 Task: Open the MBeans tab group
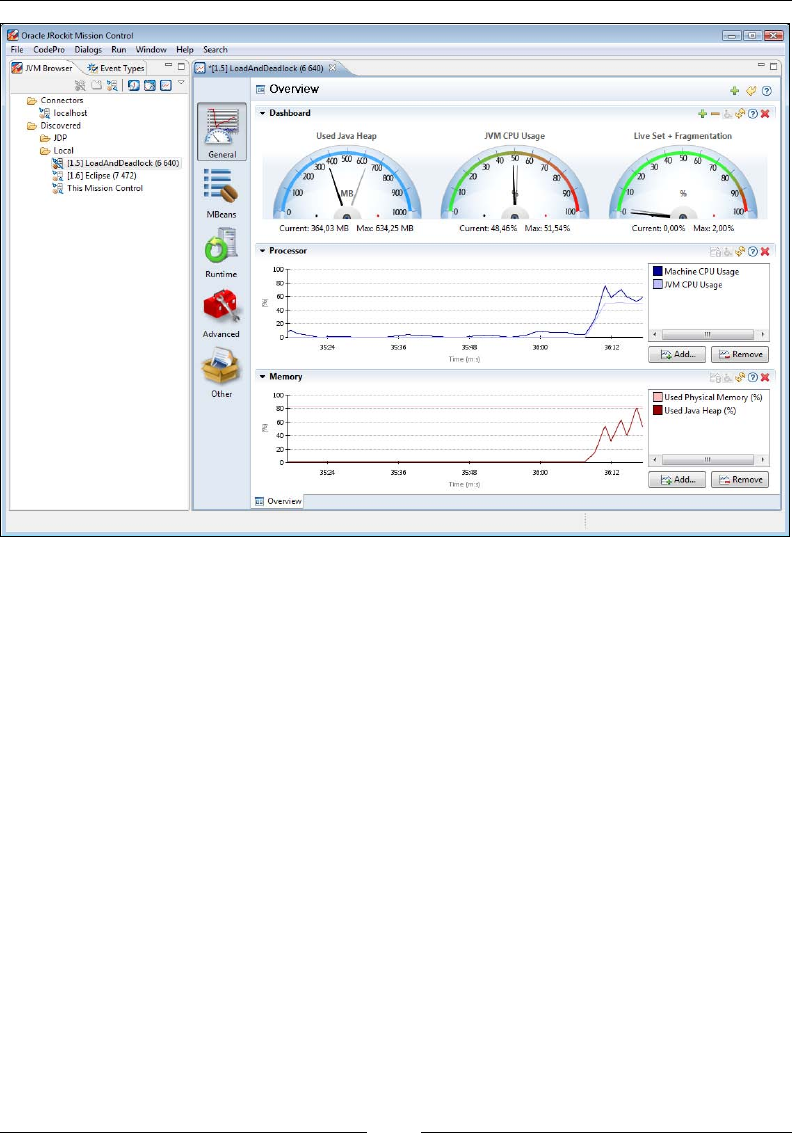click(x=221, y=193)
